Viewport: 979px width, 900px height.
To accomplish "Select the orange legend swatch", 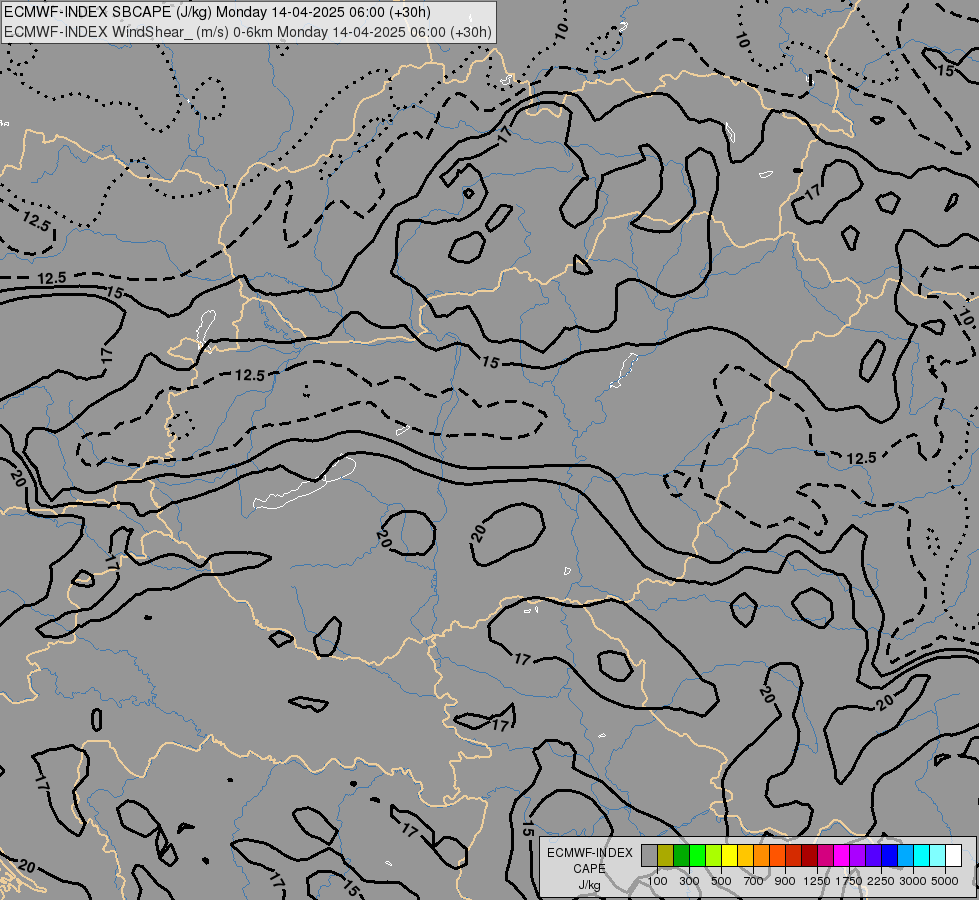I will click(x=761, y=855).
